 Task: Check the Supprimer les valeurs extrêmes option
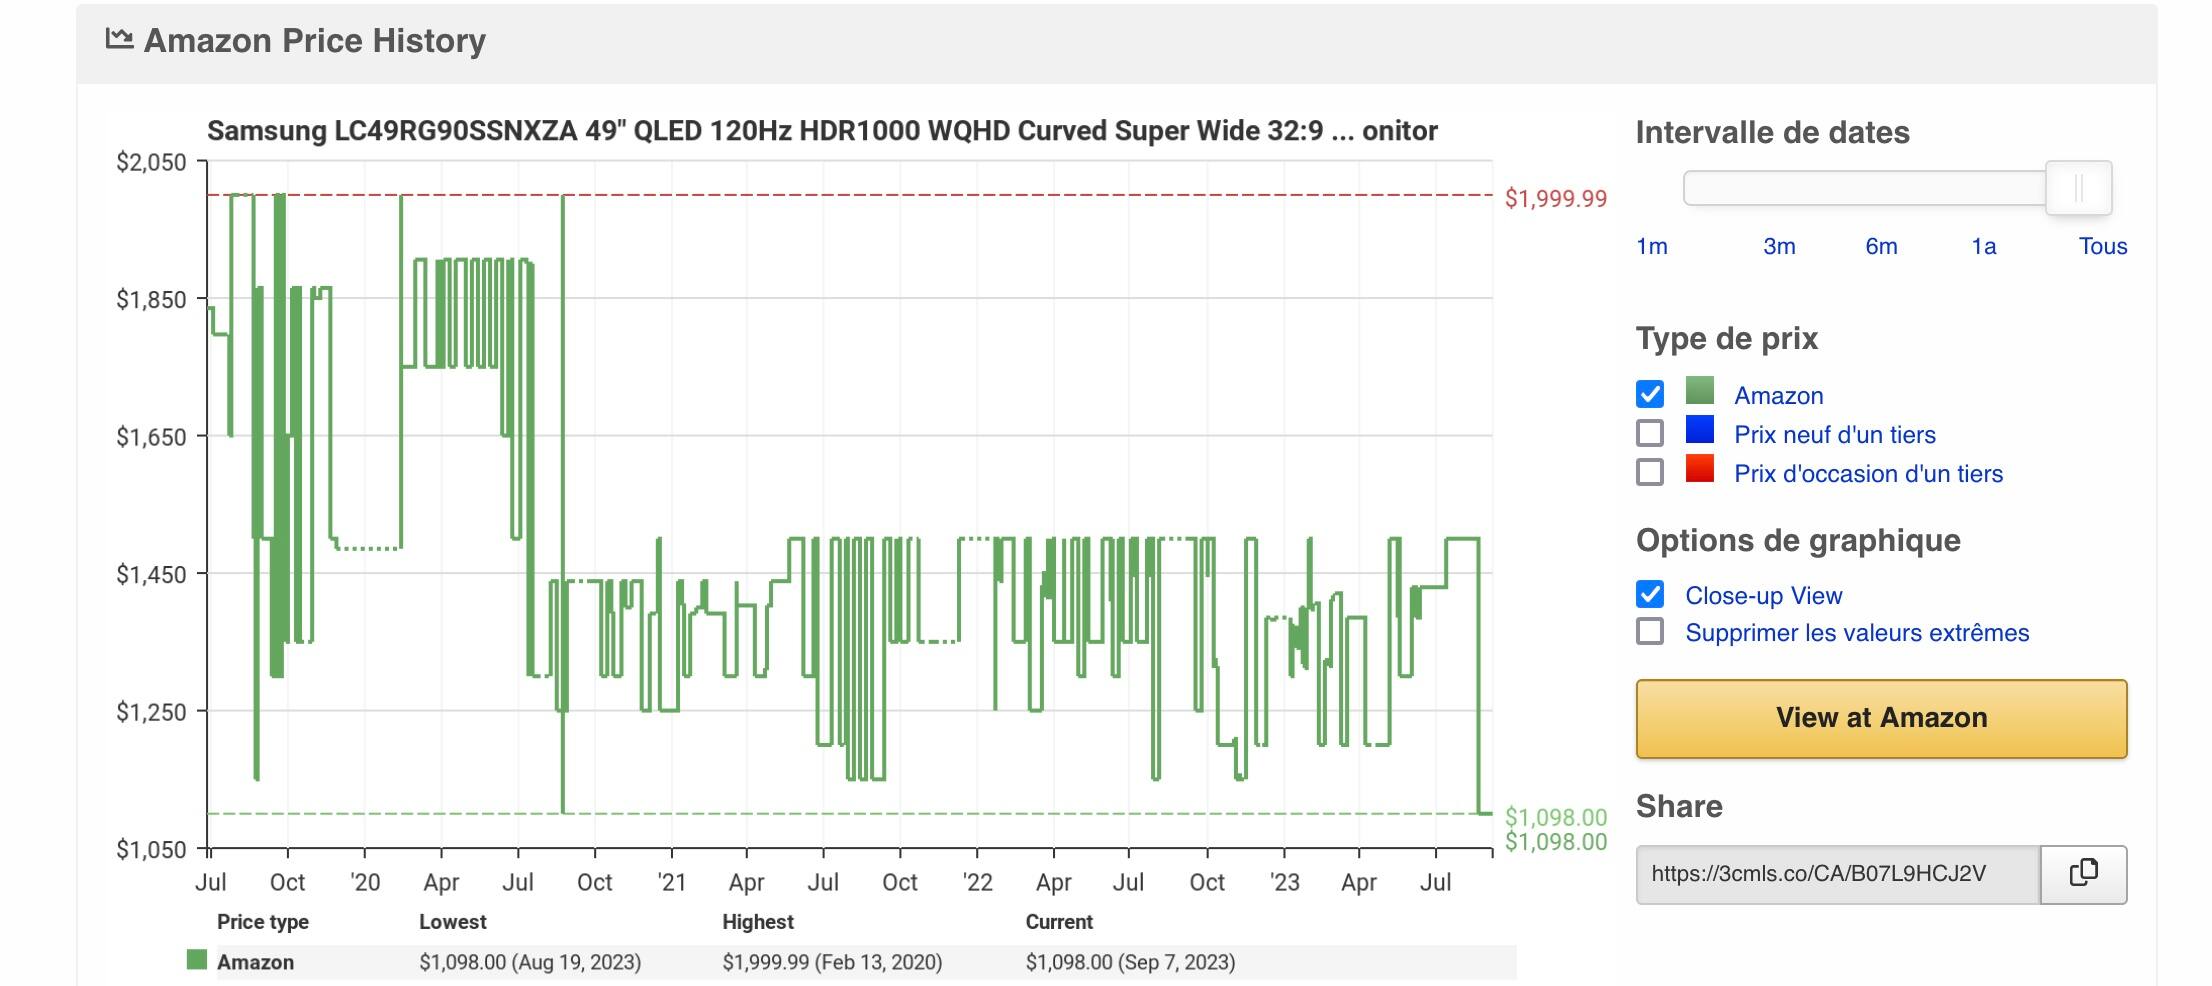tap(1650, 632)
